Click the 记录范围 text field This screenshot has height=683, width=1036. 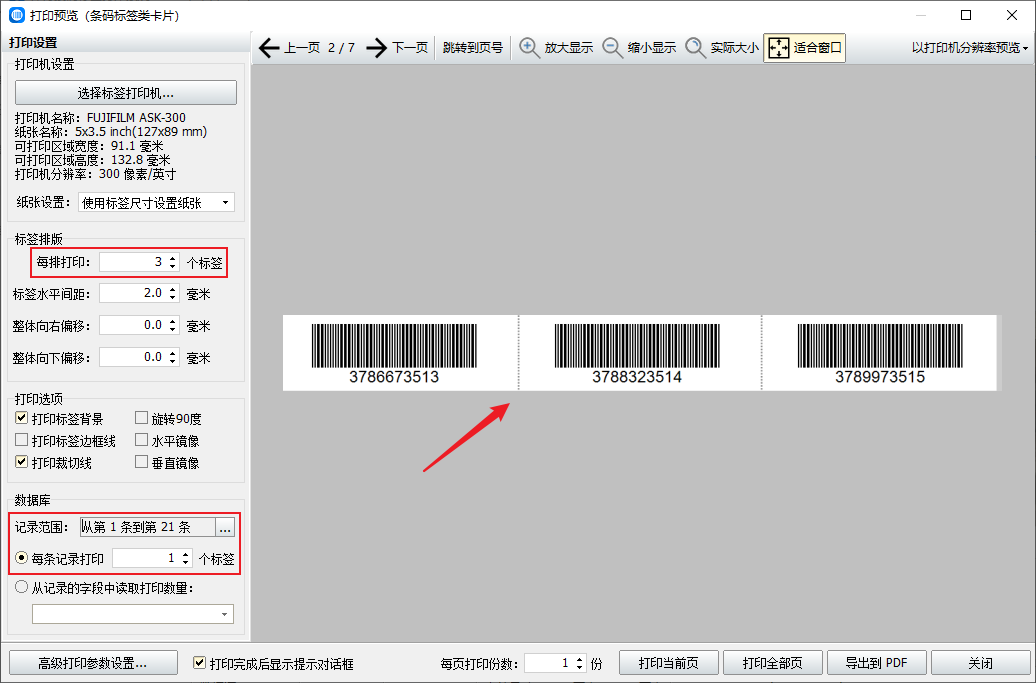(147, 526)
